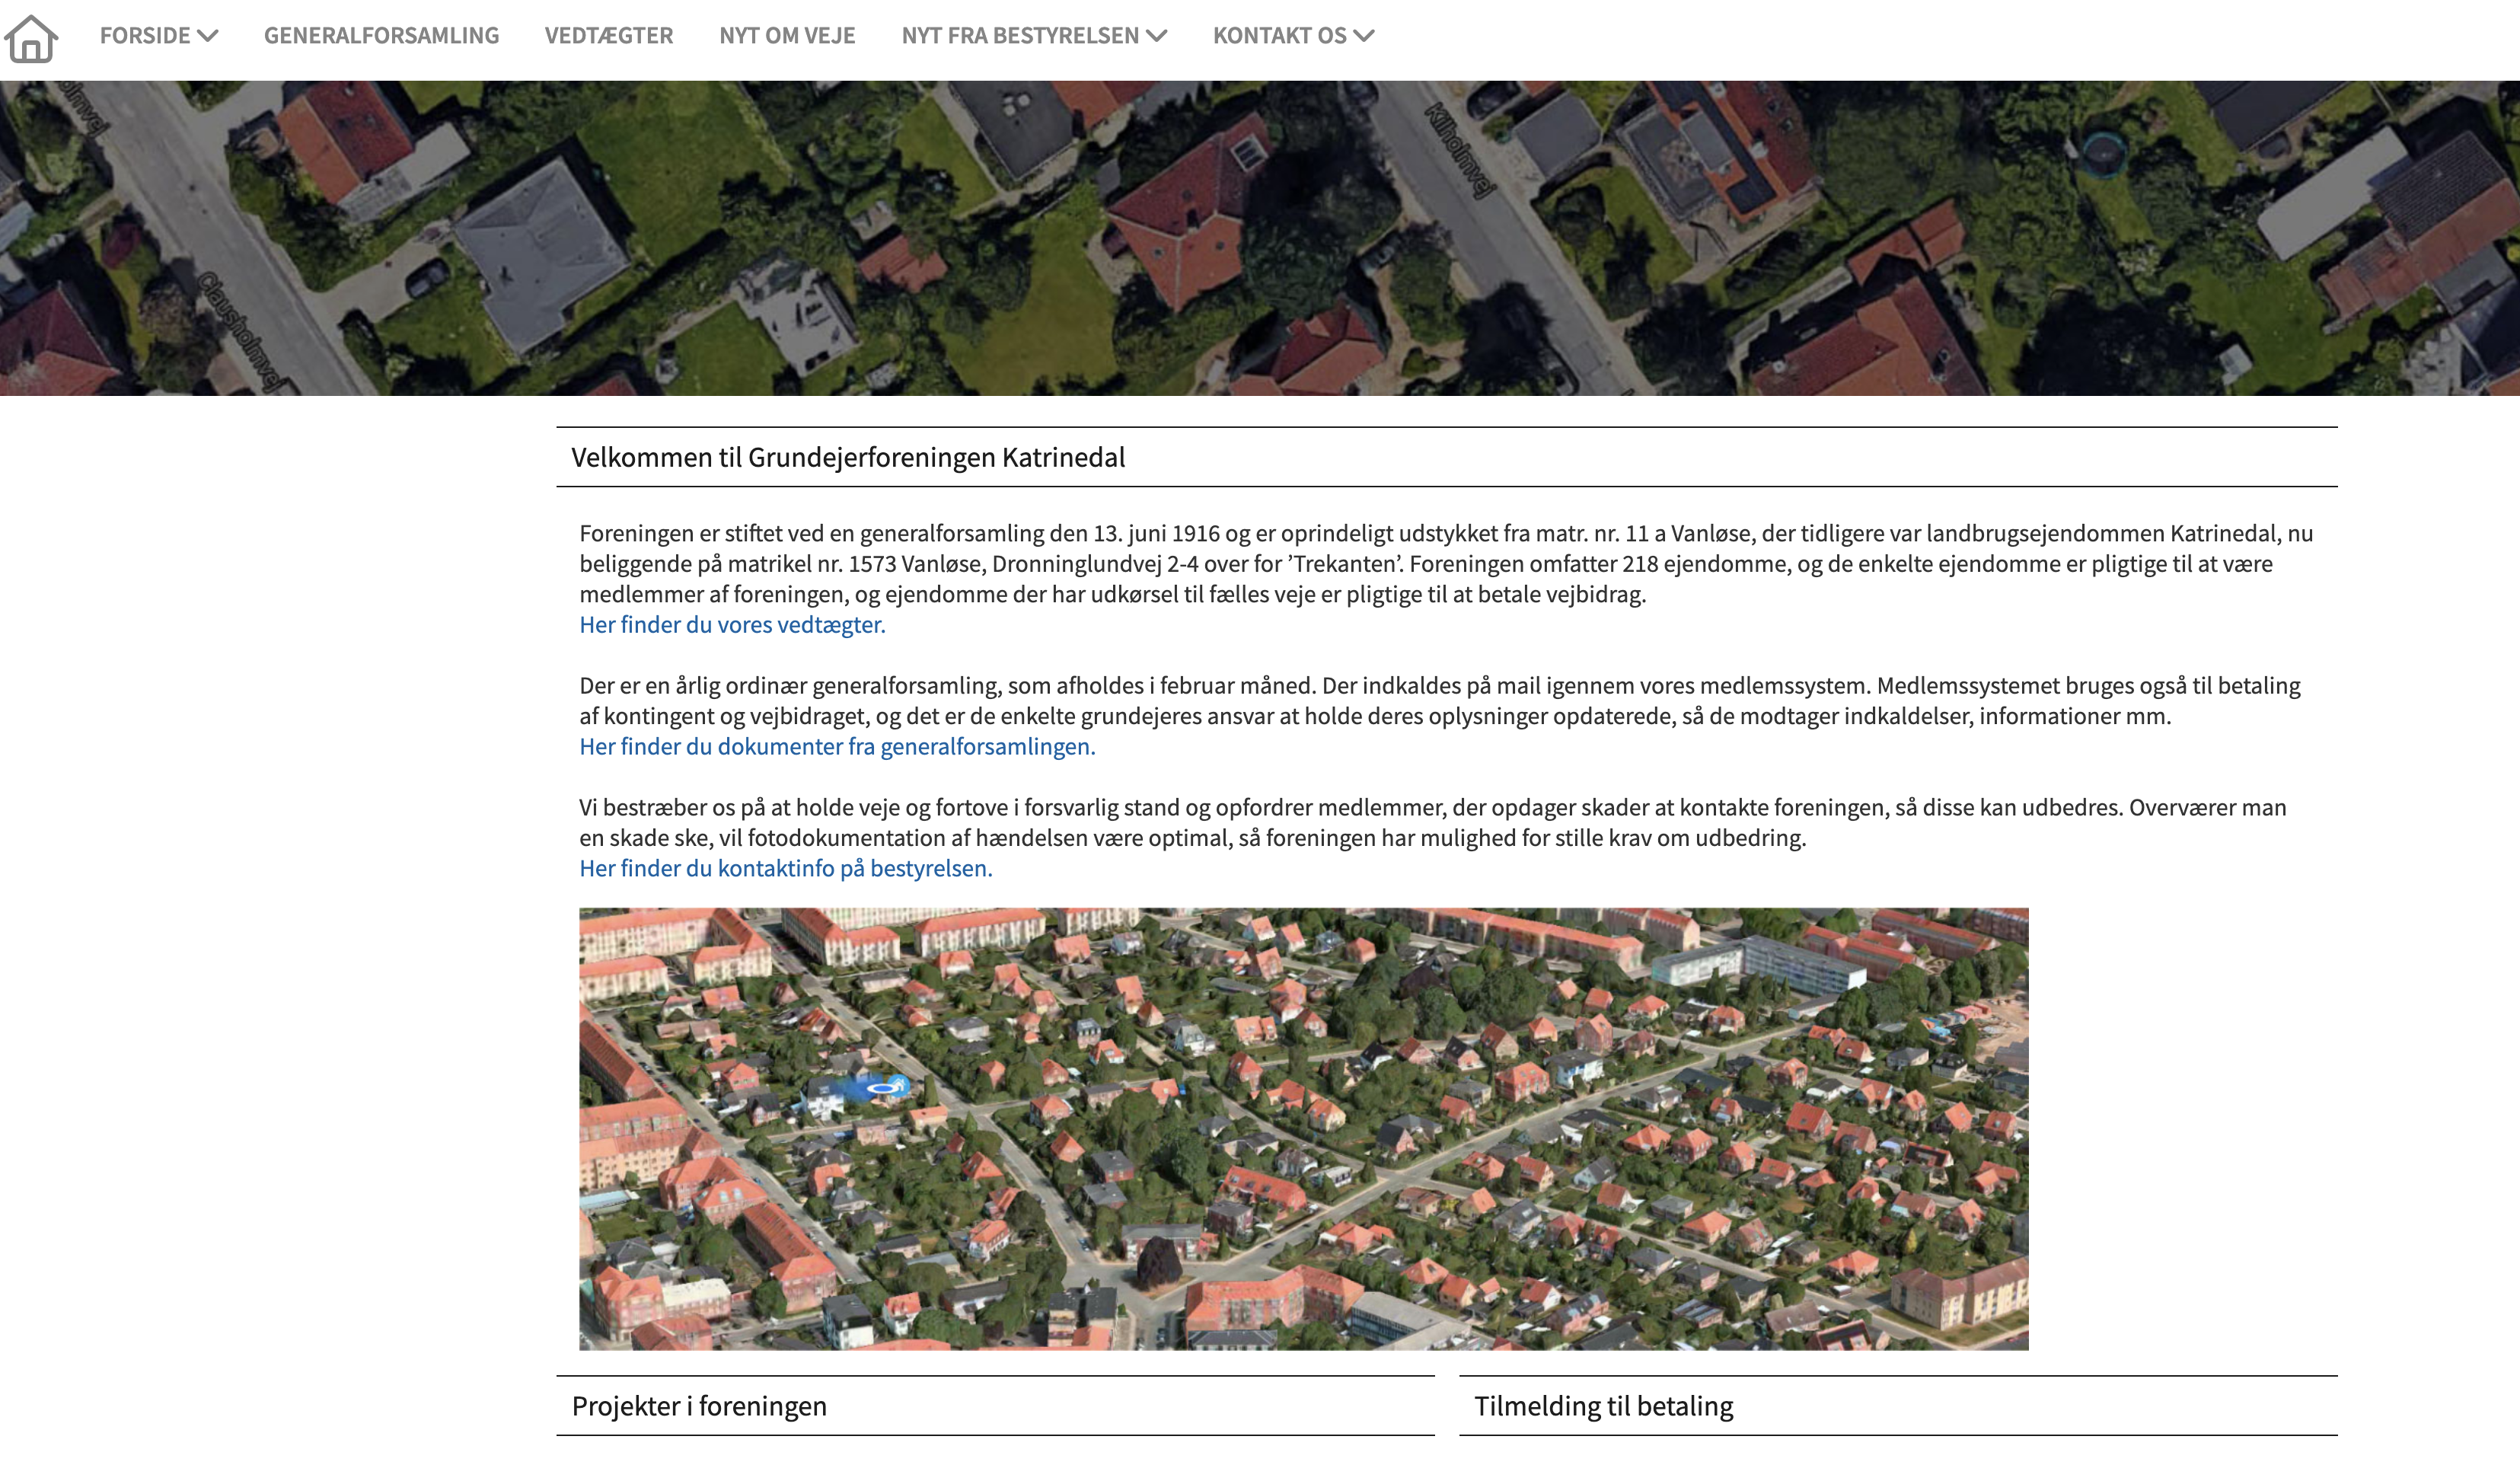Open the NYT FRA BESTYRELSEN menu
The image size is (2520, 1465).
(1020, 36)
